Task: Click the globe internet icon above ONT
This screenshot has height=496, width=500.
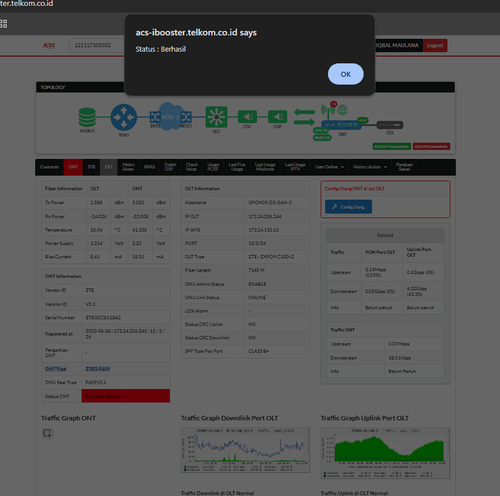Action: click(342, 110)
